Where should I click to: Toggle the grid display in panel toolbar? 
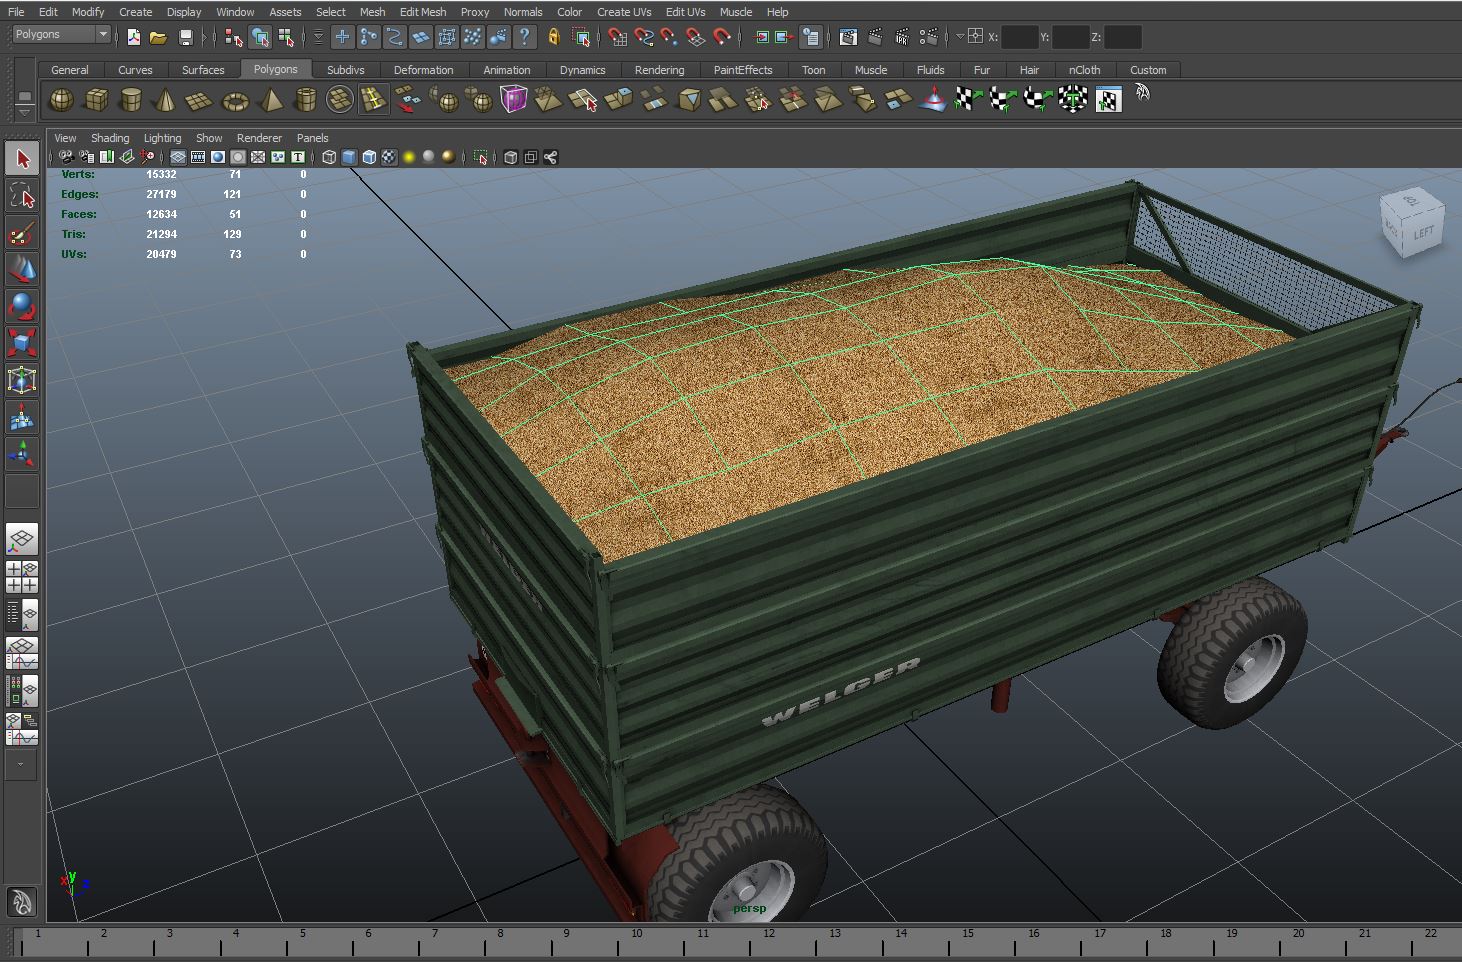[178, 157]
